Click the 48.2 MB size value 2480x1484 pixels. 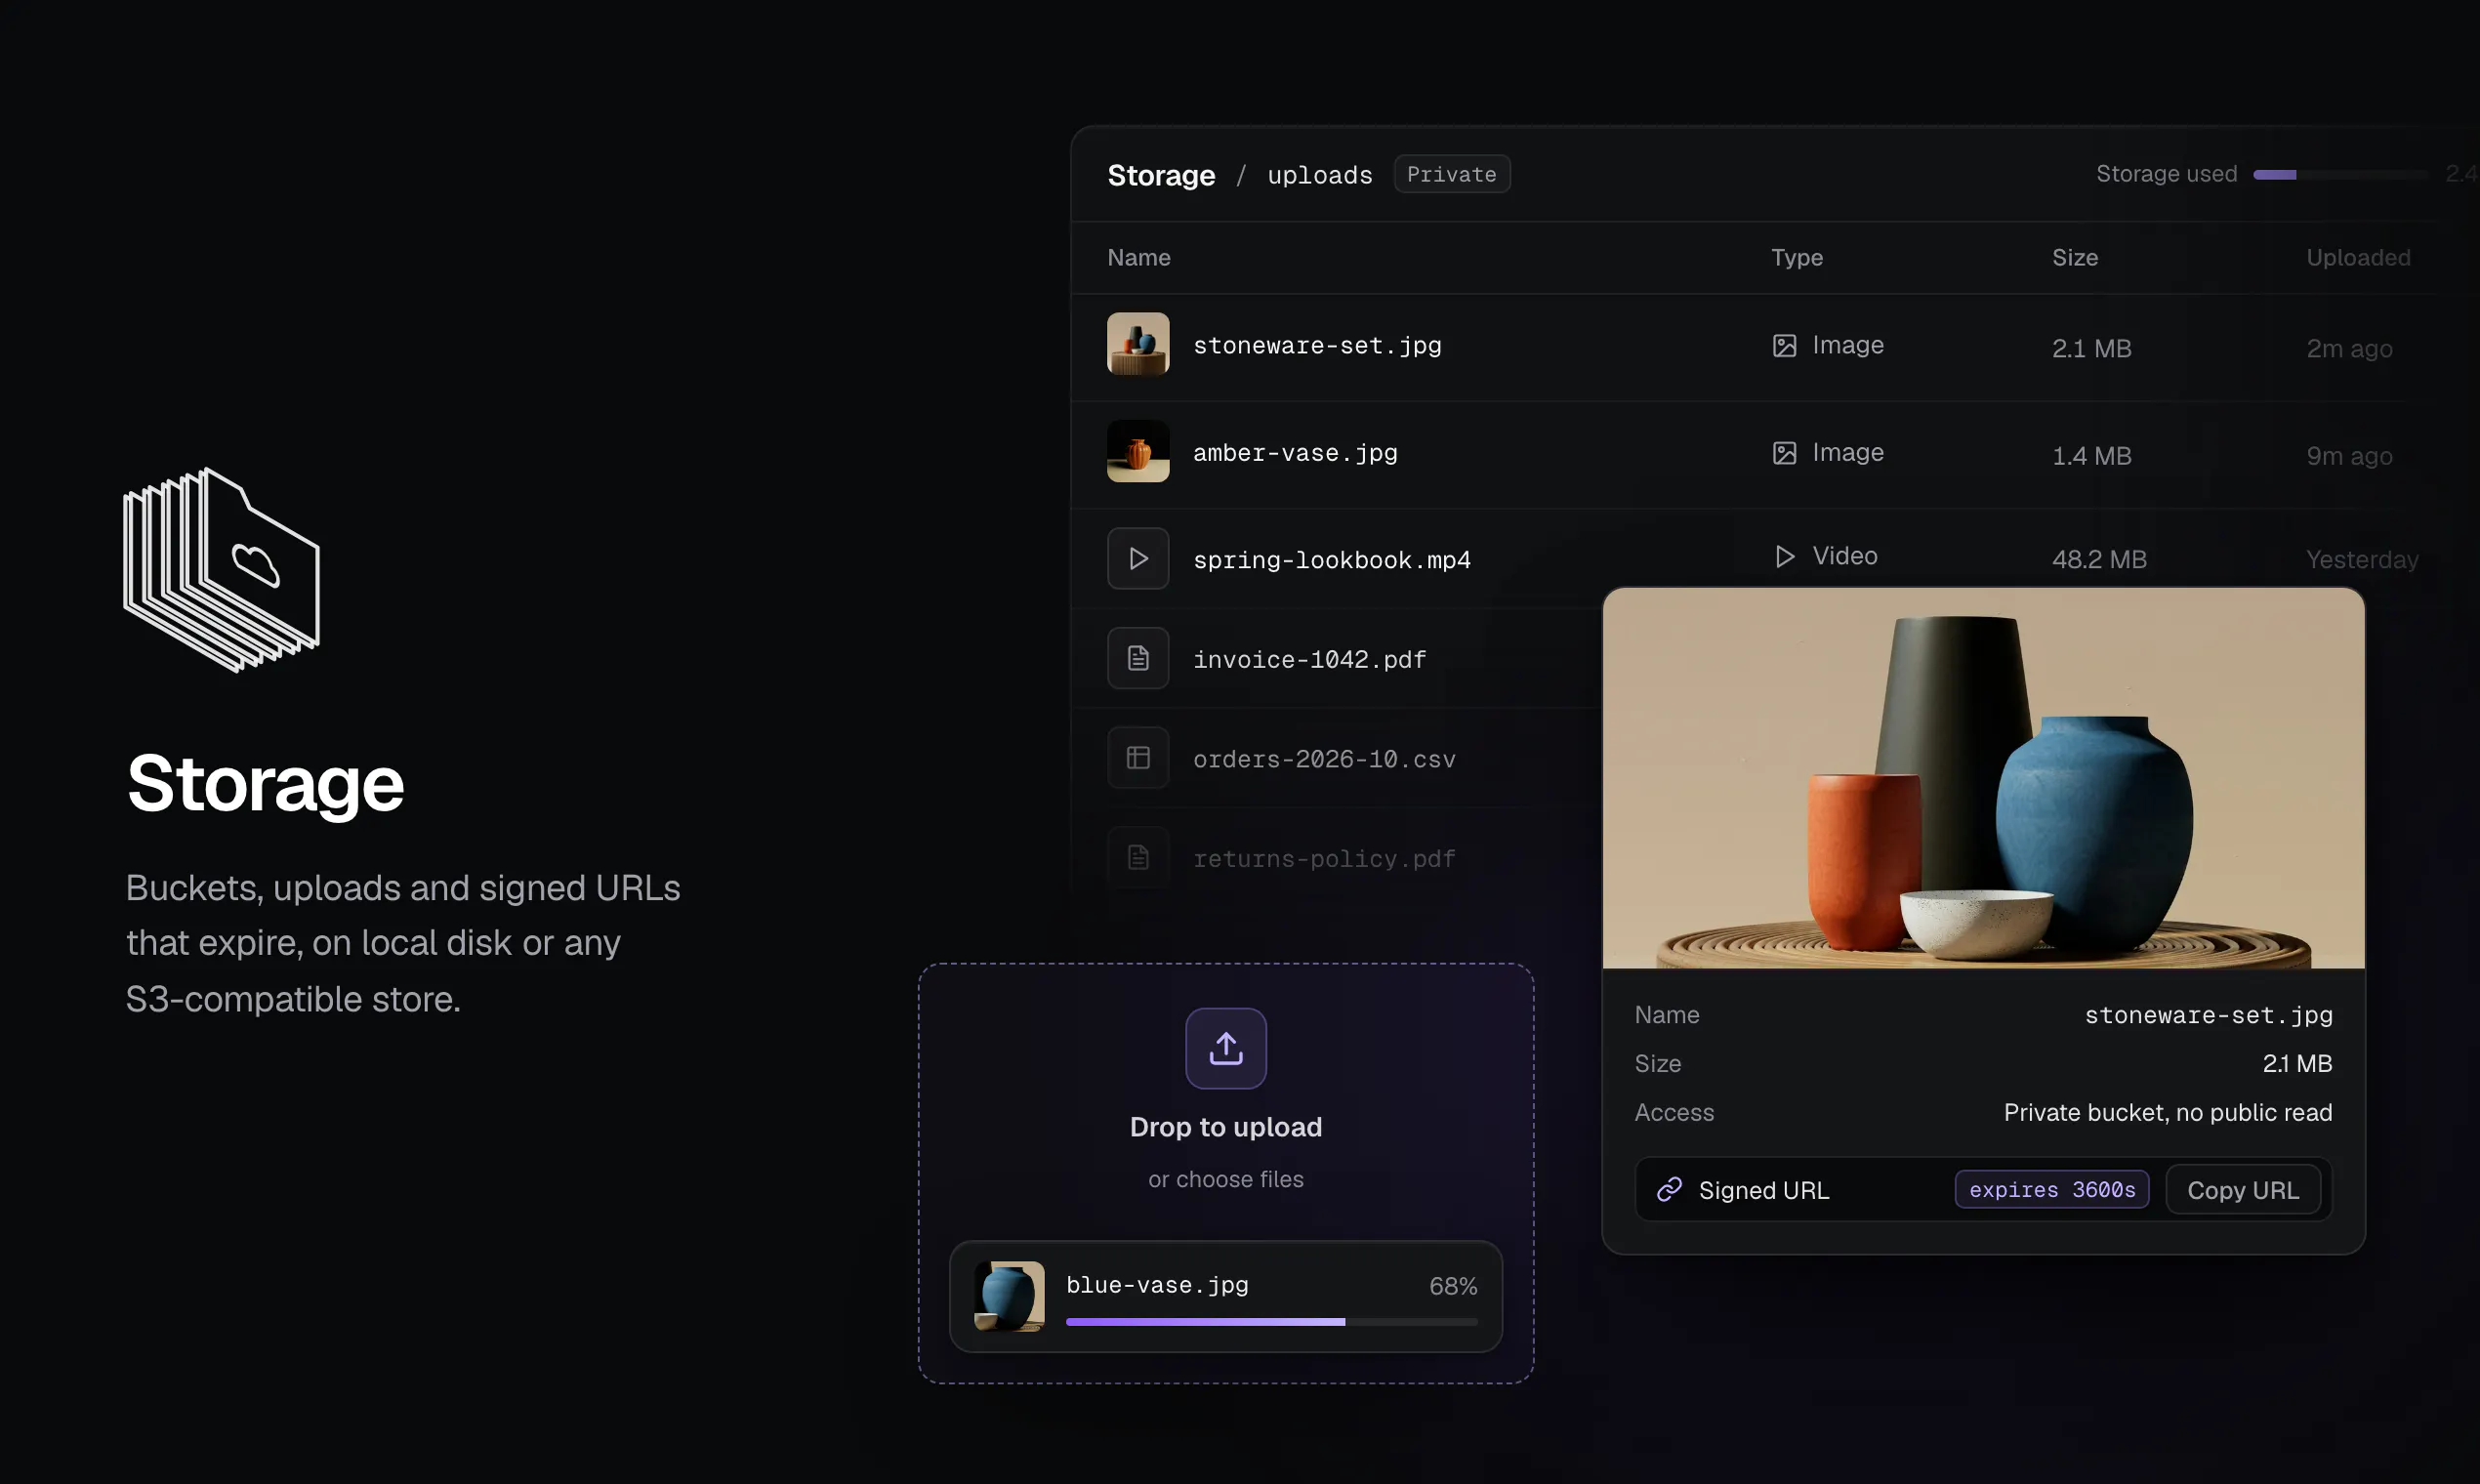point(2099,559)
